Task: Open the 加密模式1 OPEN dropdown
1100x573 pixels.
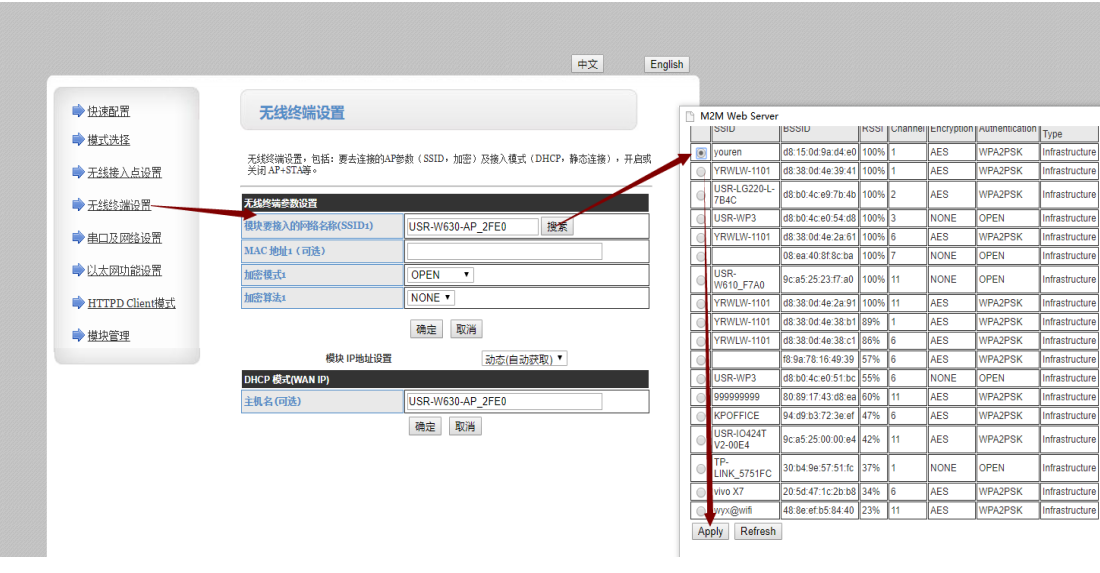Action: (x=440, y=275)
